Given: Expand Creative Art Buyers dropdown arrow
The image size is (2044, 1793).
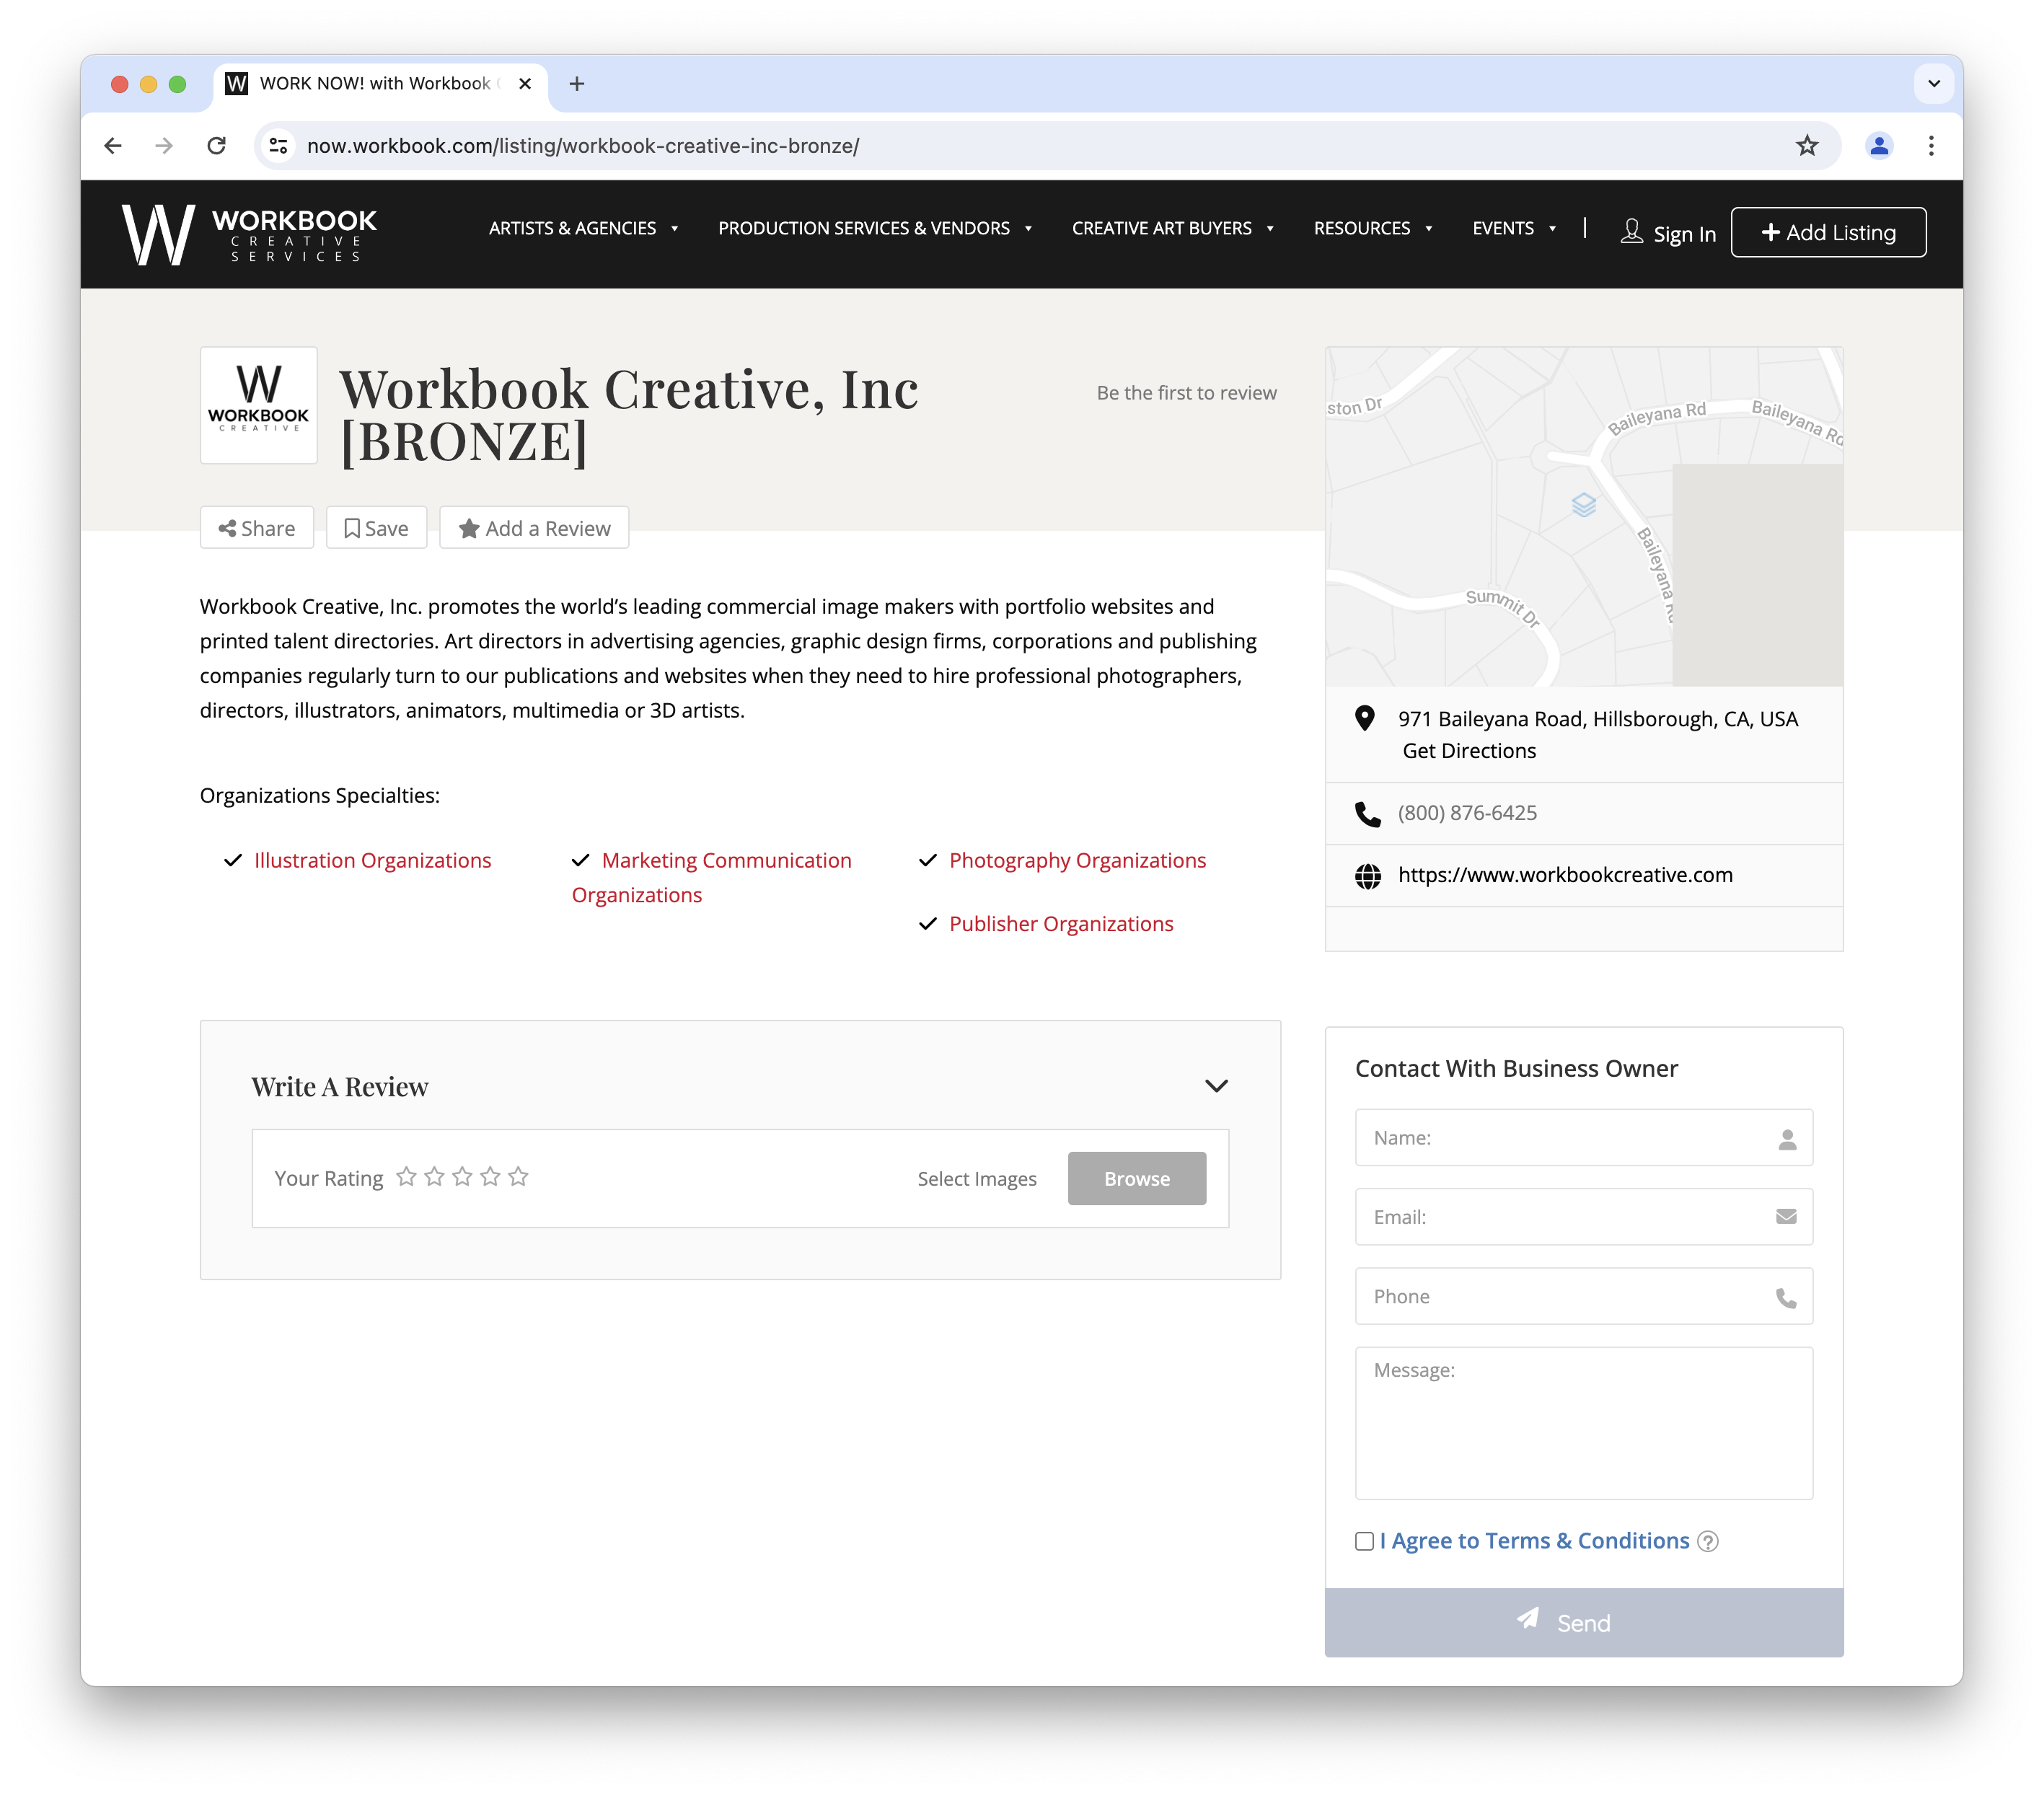Looking at the screenshot, I should (x=1270, y=229).
